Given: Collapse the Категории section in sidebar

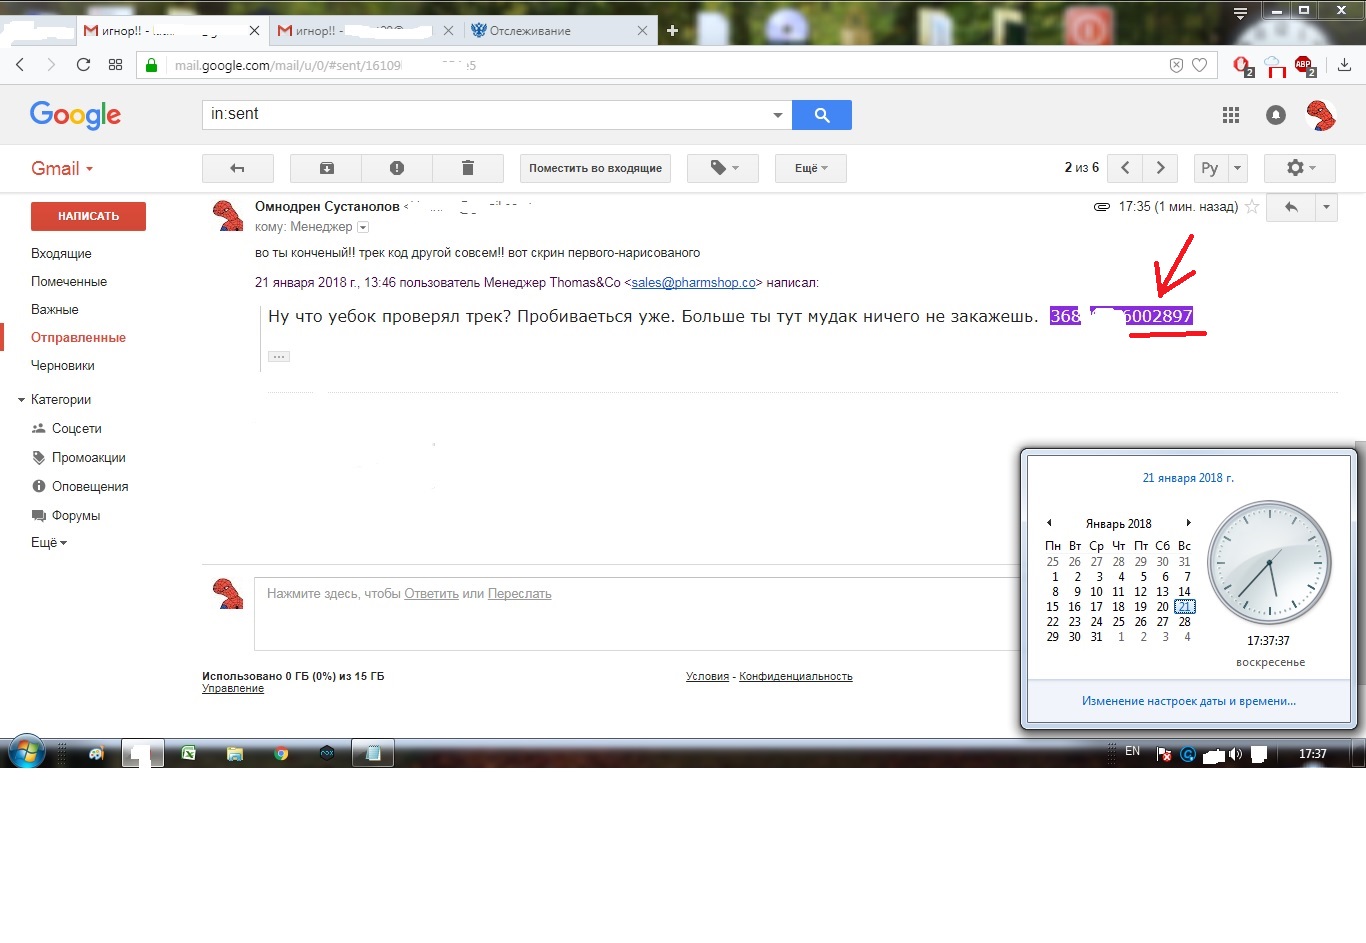Looking at the screenshot, I should (21, 400).
